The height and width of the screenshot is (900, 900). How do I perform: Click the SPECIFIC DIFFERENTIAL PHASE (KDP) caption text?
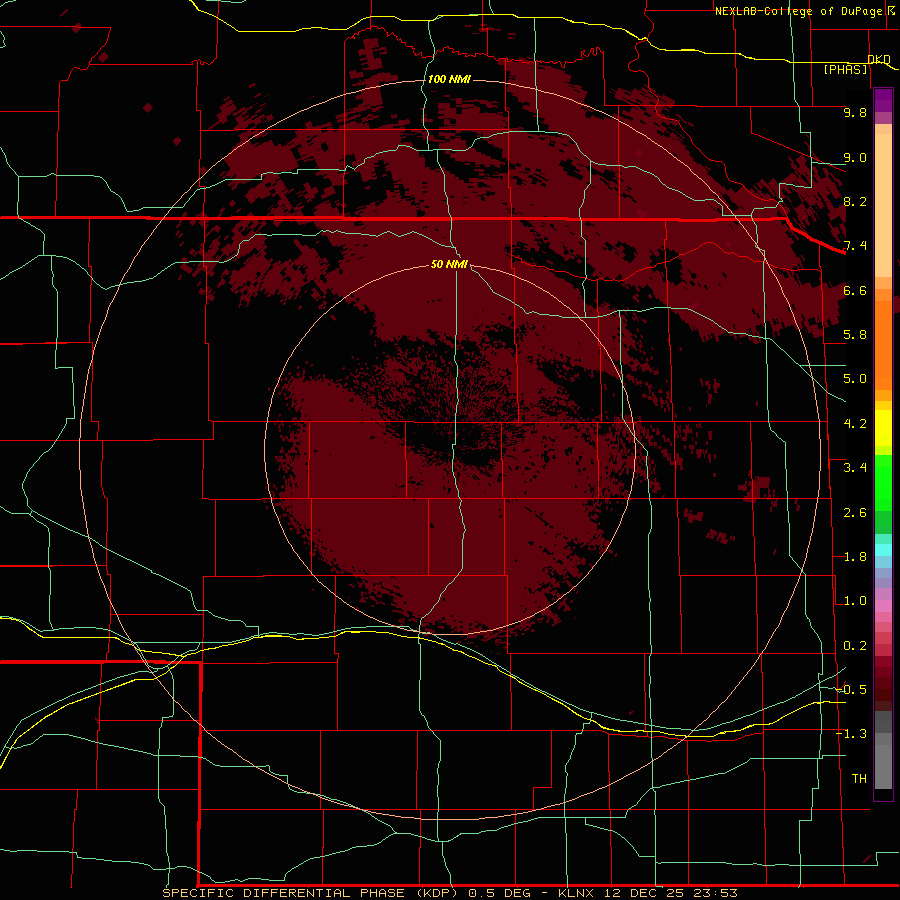click(x=310, y=893)
